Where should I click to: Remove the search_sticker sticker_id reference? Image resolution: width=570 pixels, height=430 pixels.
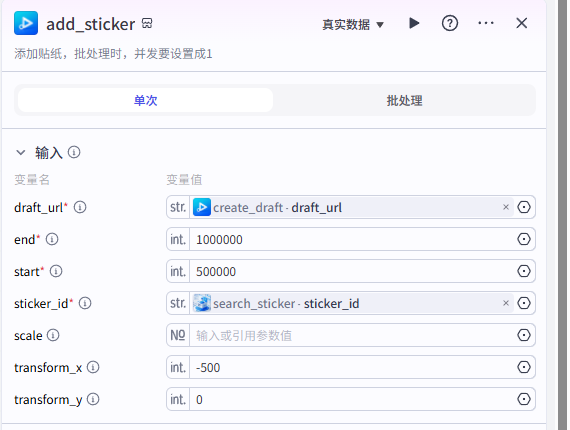pyautogui.click(x=506, y=303)
